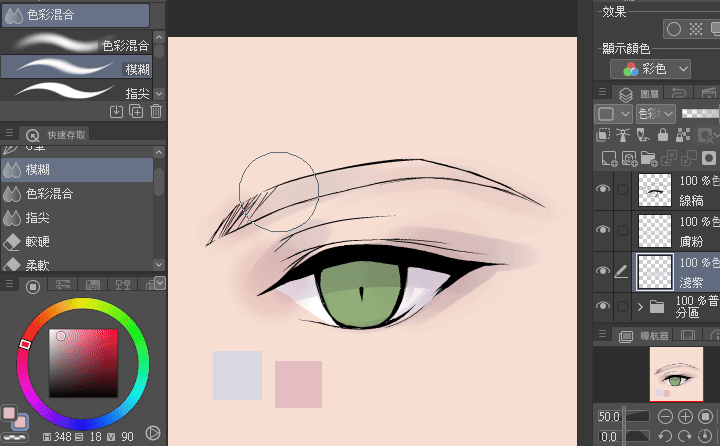720x446 pixels.
Task: Click the new vector layer icon
Action: [629, 158]
